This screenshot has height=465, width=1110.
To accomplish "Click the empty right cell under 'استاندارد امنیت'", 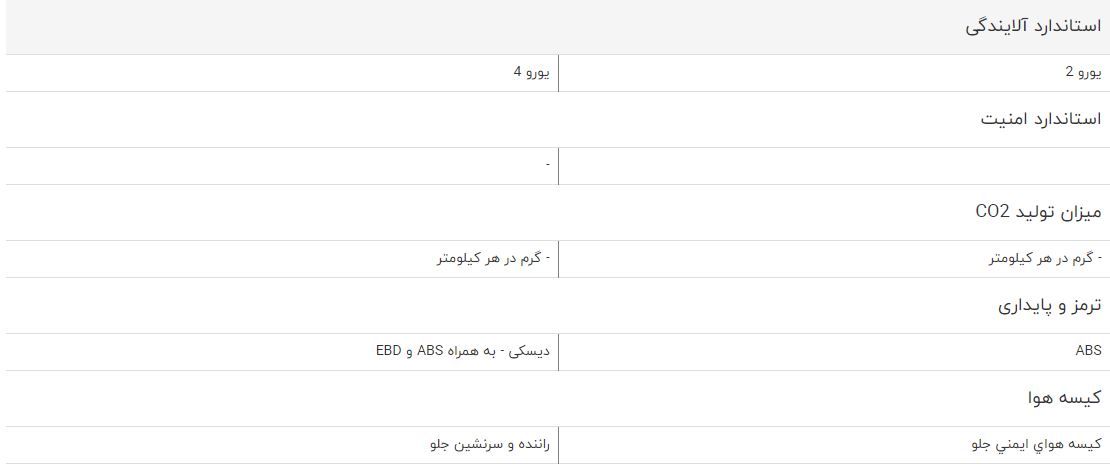I will (x=833, y=166).
